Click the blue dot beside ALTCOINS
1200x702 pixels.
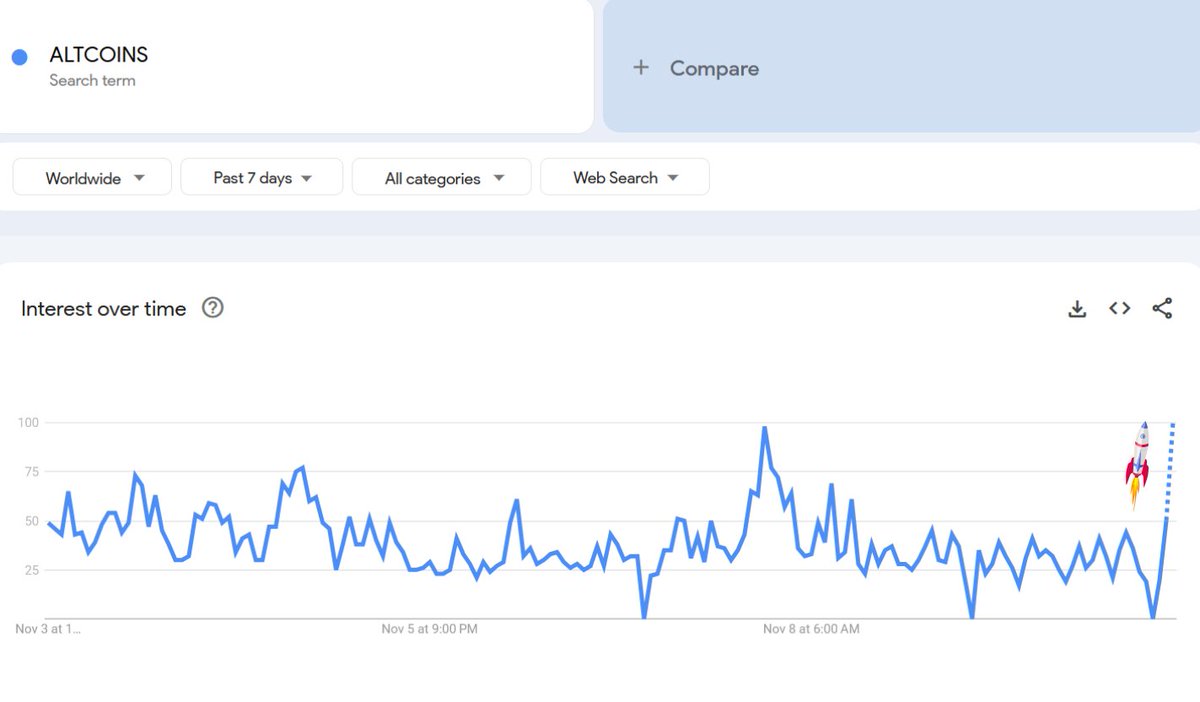pyautogui.click(x=20, y=57)
